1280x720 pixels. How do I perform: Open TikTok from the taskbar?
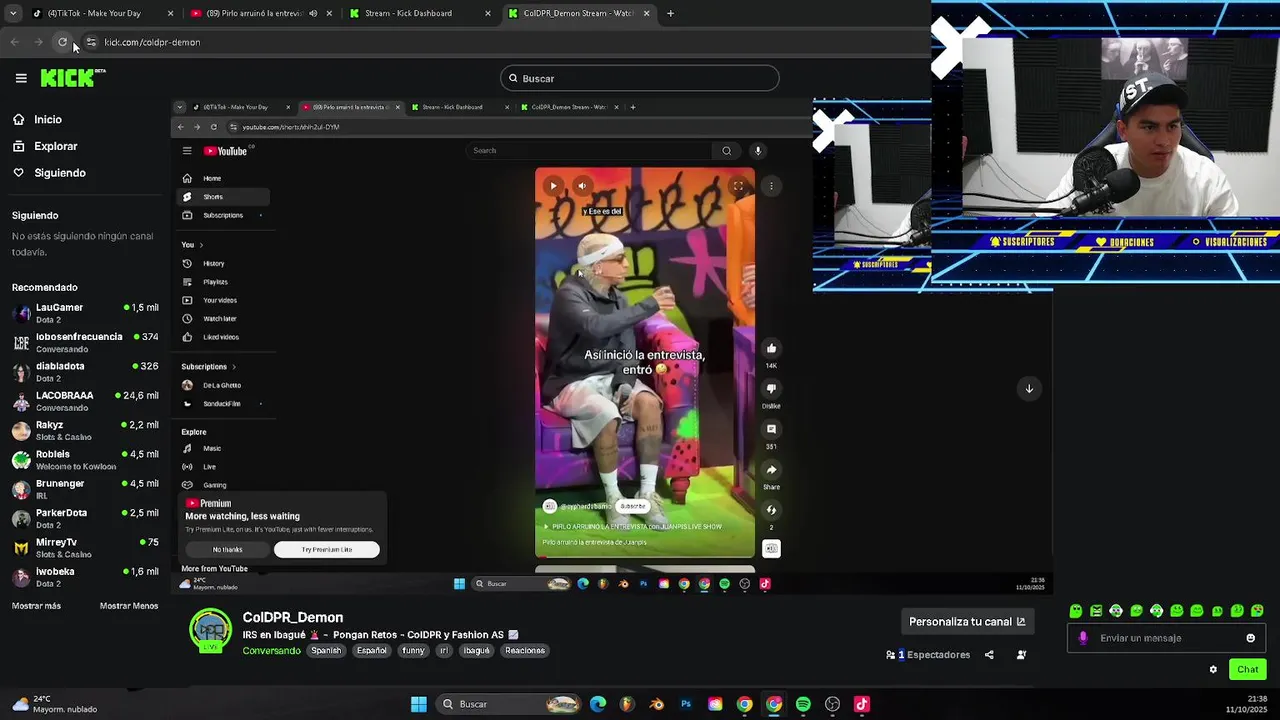pyautogui.click(x=862, y=704)
